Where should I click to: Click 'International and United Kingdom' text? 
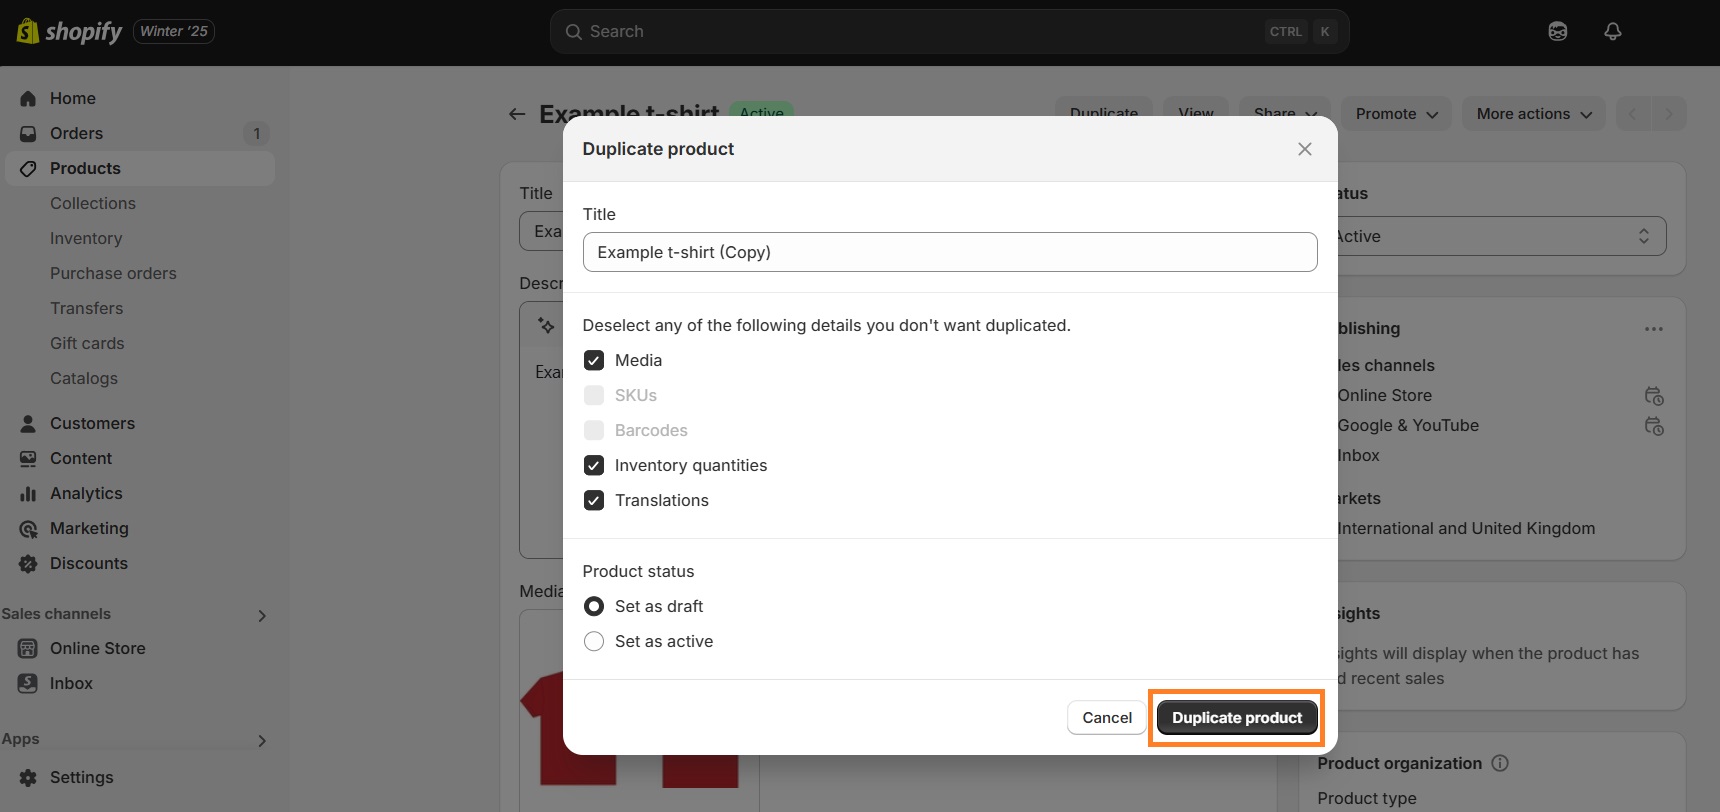(1466, 528)
